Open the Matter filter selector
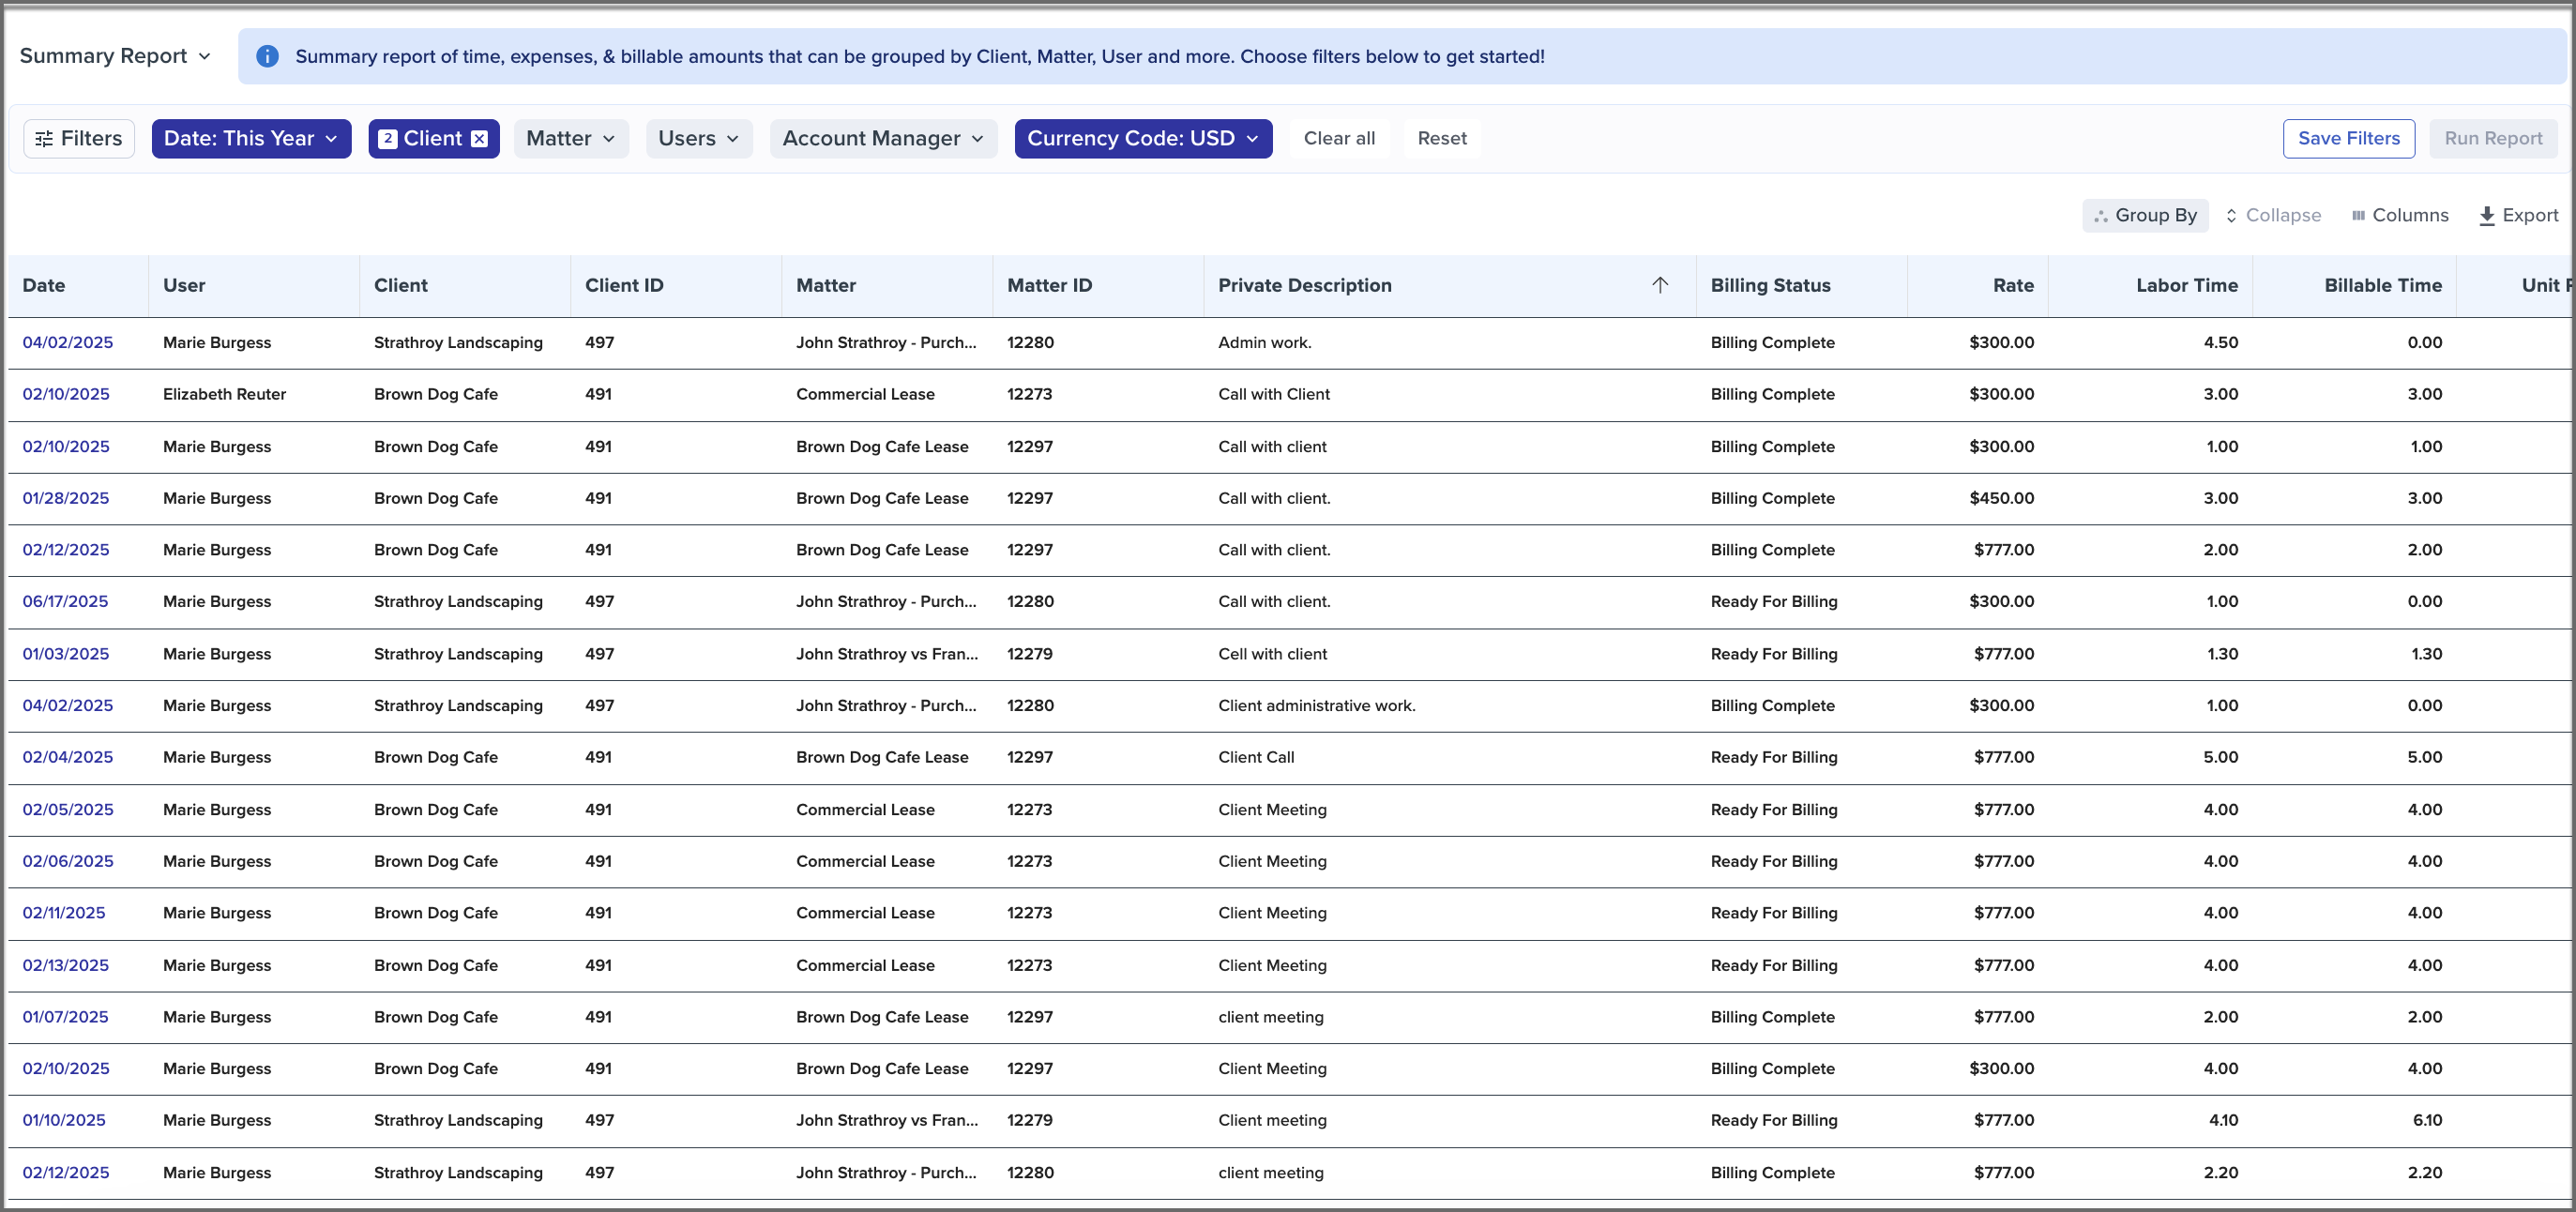 [x=570, y=138]
